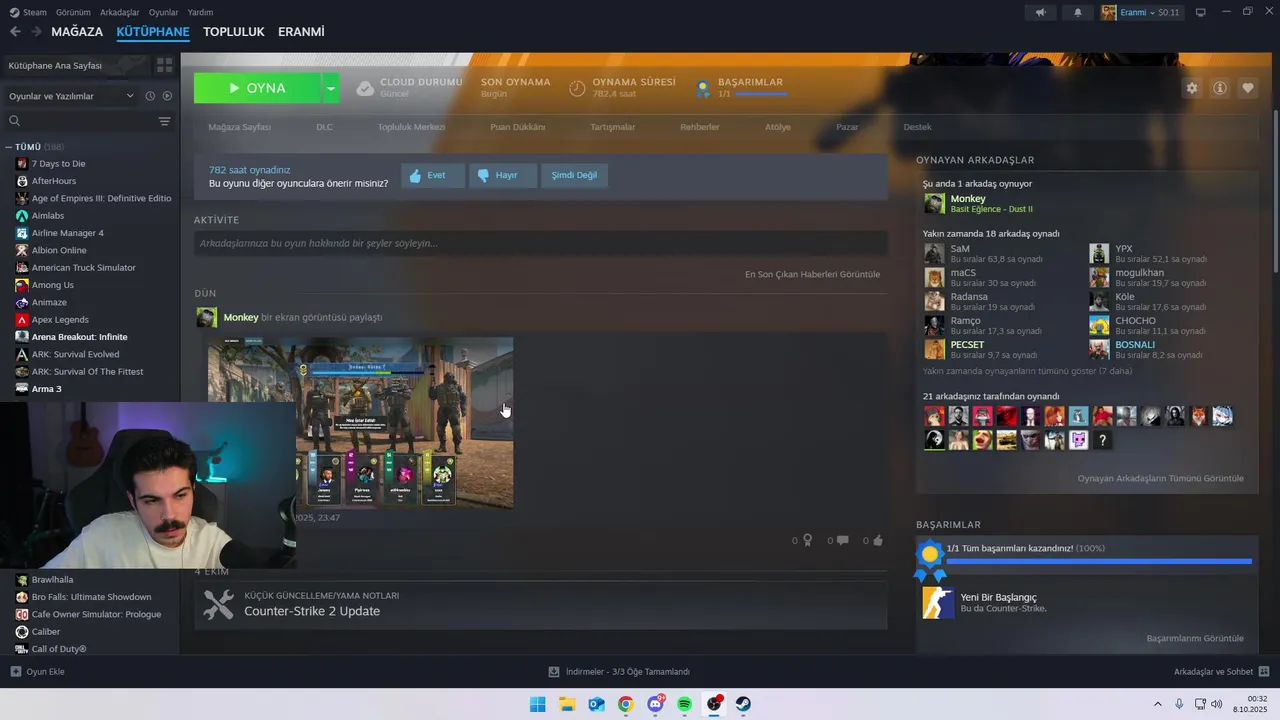Screen dimensions: 1280x720
Task: Show game info icon
Action: tap(1220, 88)
